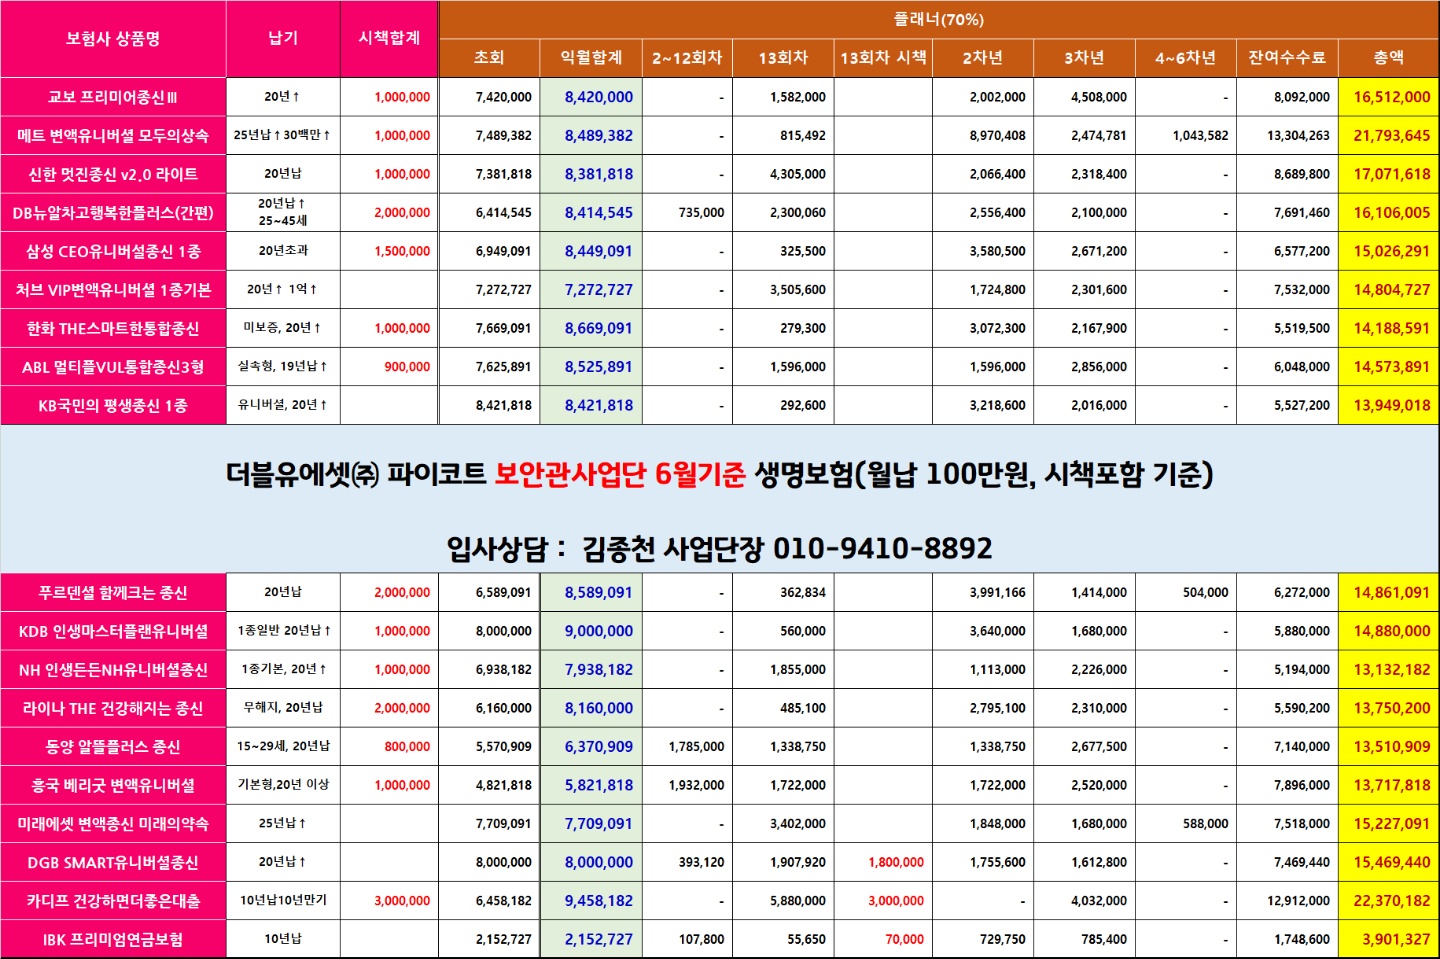Click 잔여수수료 value 13,304,263
1440x959 pixels.
click(1298, 135)
